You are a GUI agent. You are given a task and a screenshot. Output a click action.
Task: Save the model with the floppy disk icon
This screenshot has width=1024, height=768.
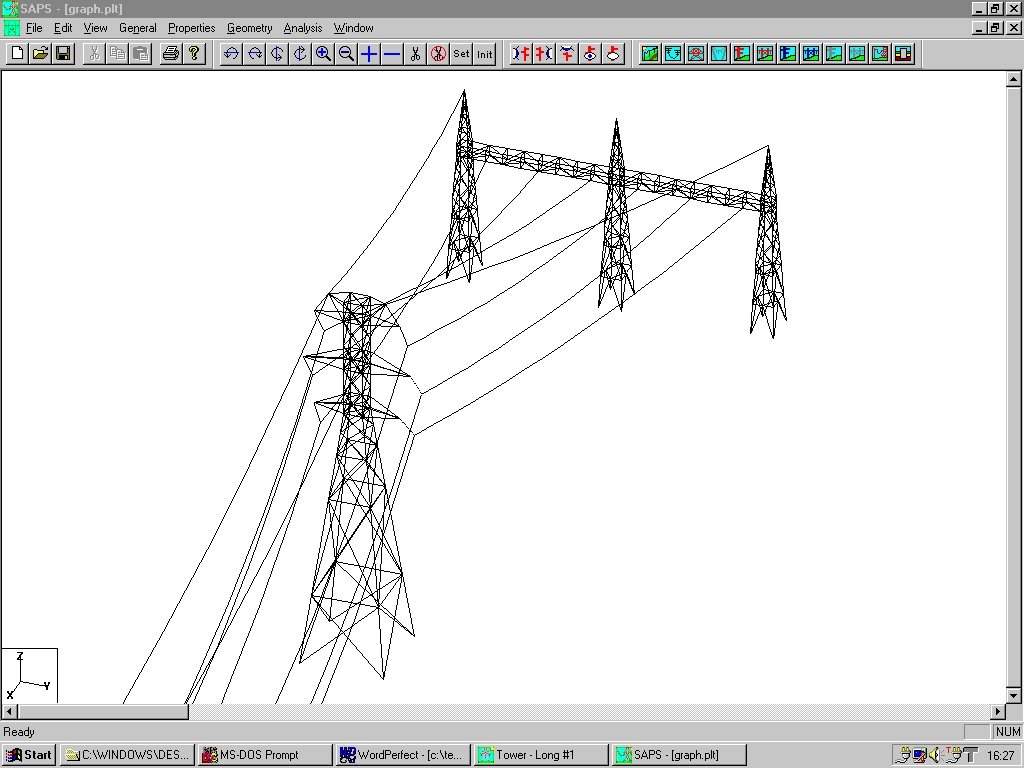(63, 54)
